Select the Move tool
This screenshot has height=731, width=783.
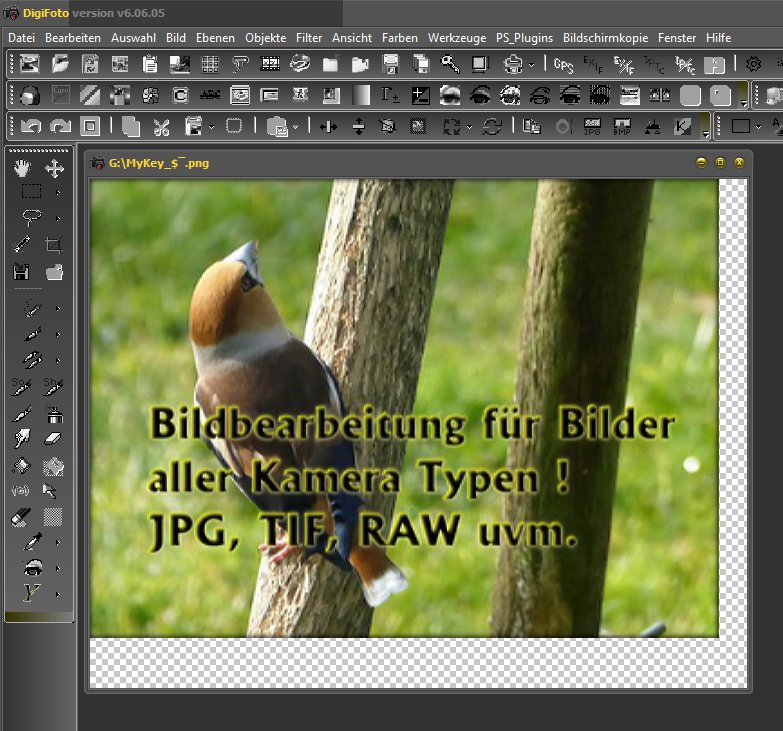[54, 168]
